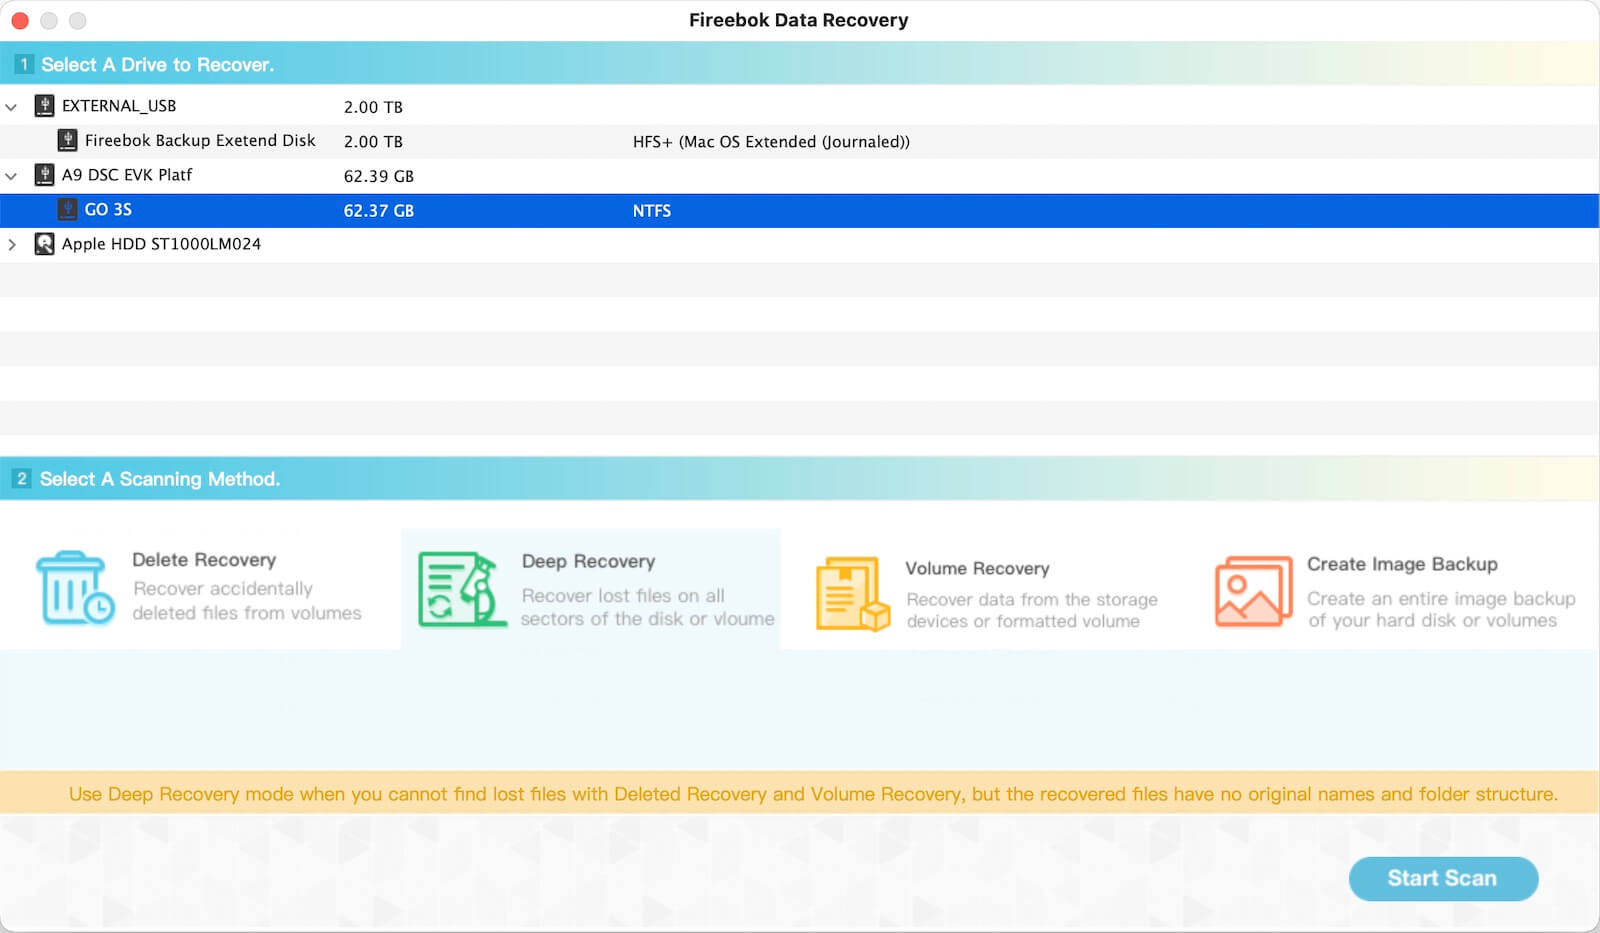The image size is (1600, 933).
Task: Select Apple HDD ST1000LM024 row
Action: pos(800,244)
